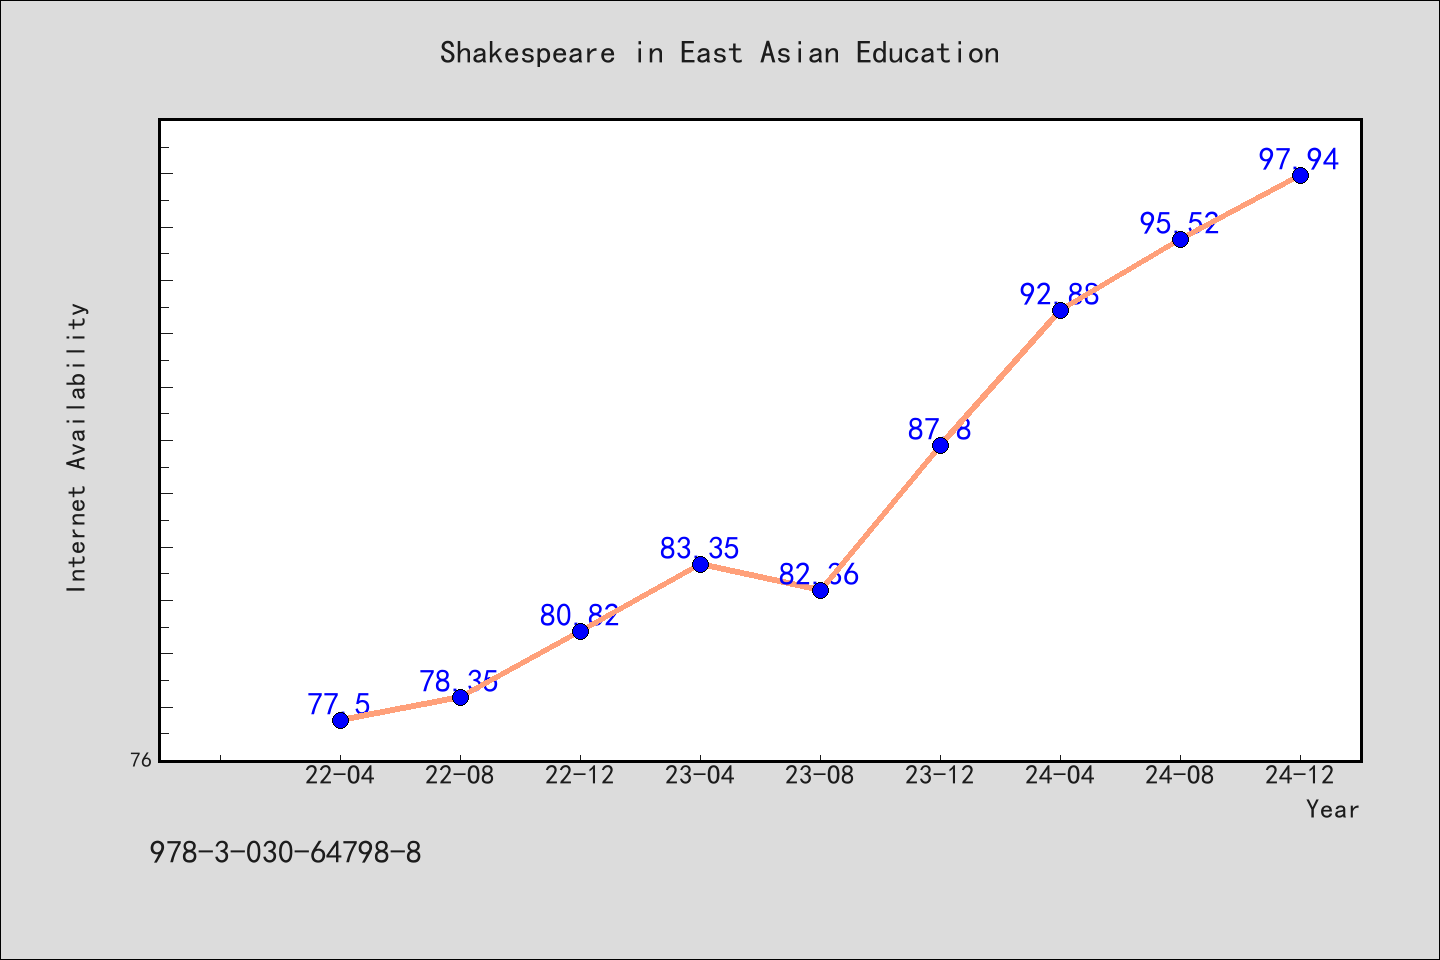Click the 24-08 data point marker
This screenshot has height=960, width=1440.
coord(1180,239)
